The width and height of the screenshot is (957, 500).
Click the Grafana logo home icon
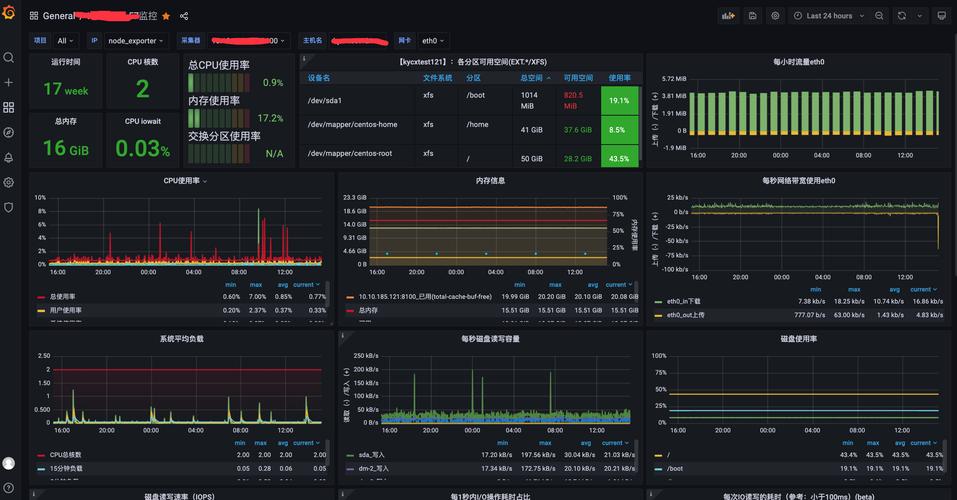click(x=9, y=12)
